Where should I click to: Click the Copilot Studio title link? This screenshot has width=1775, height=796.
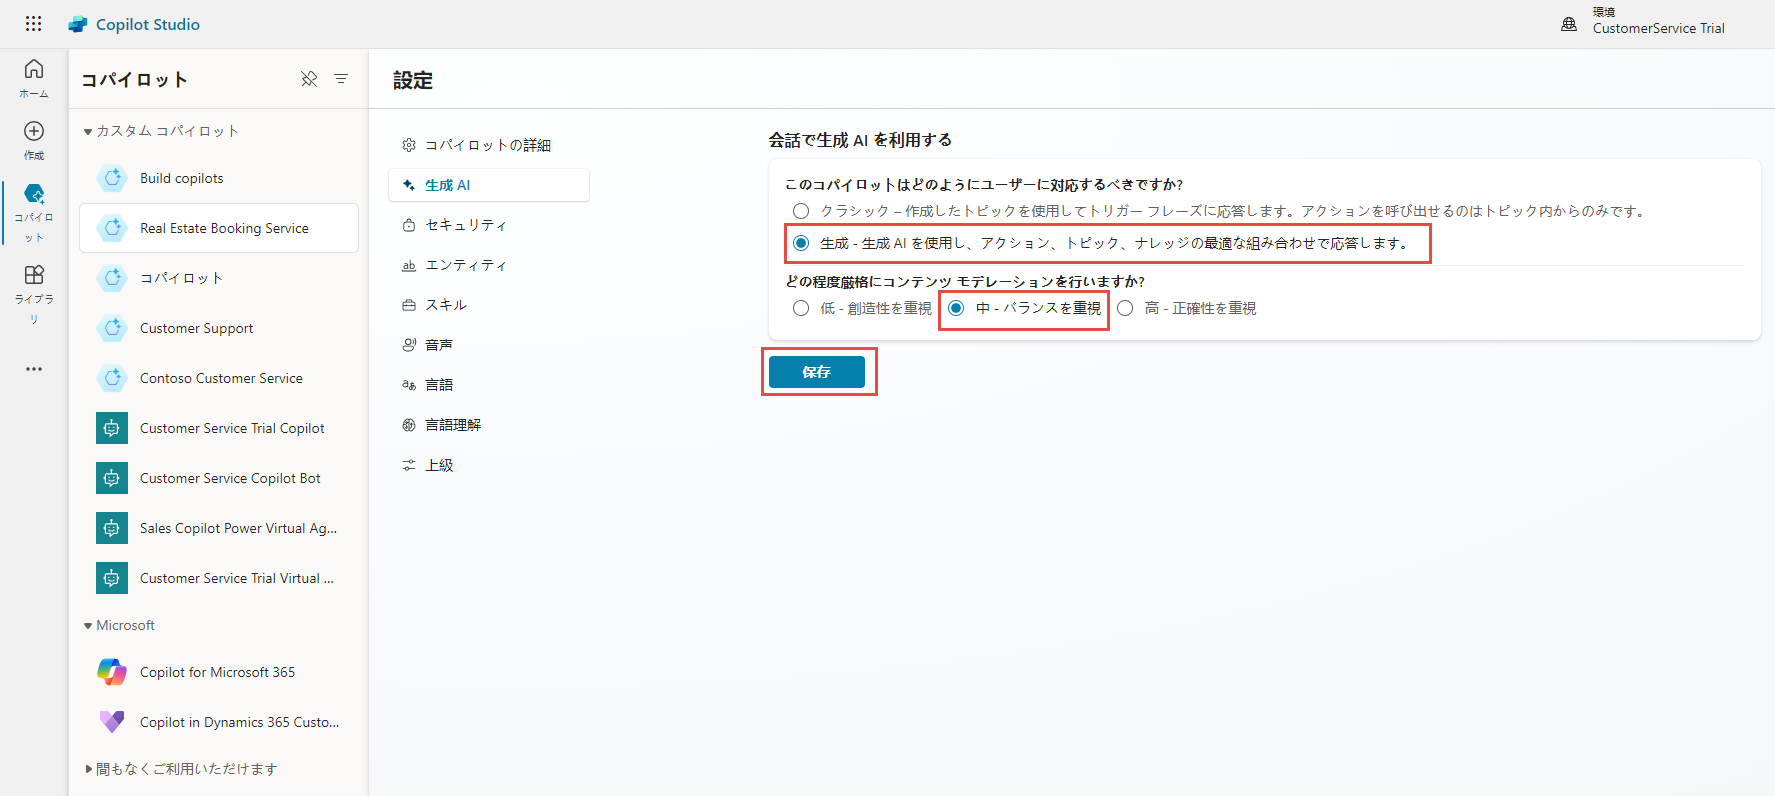[148, 24]
